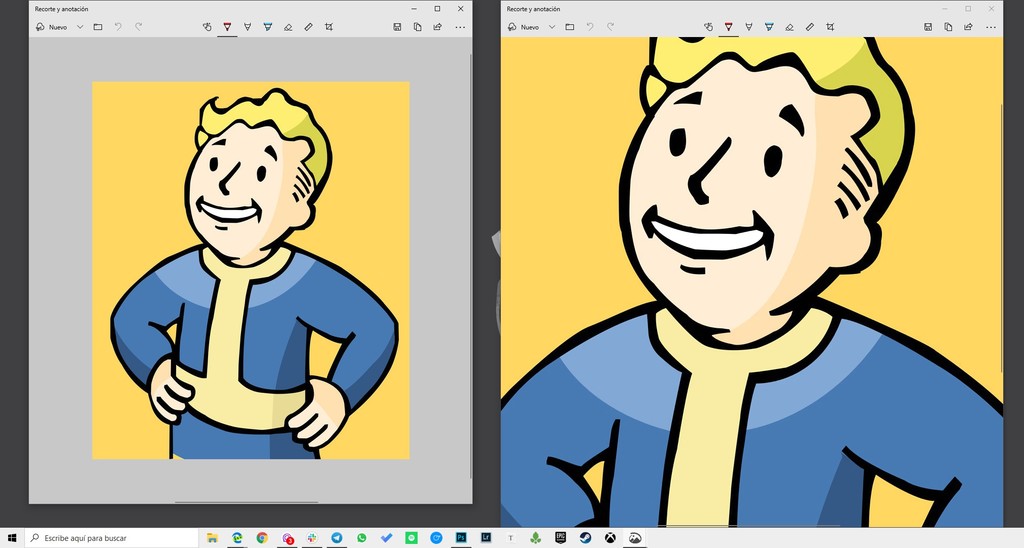Copy snip in the left window
1024x548 pixels.
coord(417,27)
